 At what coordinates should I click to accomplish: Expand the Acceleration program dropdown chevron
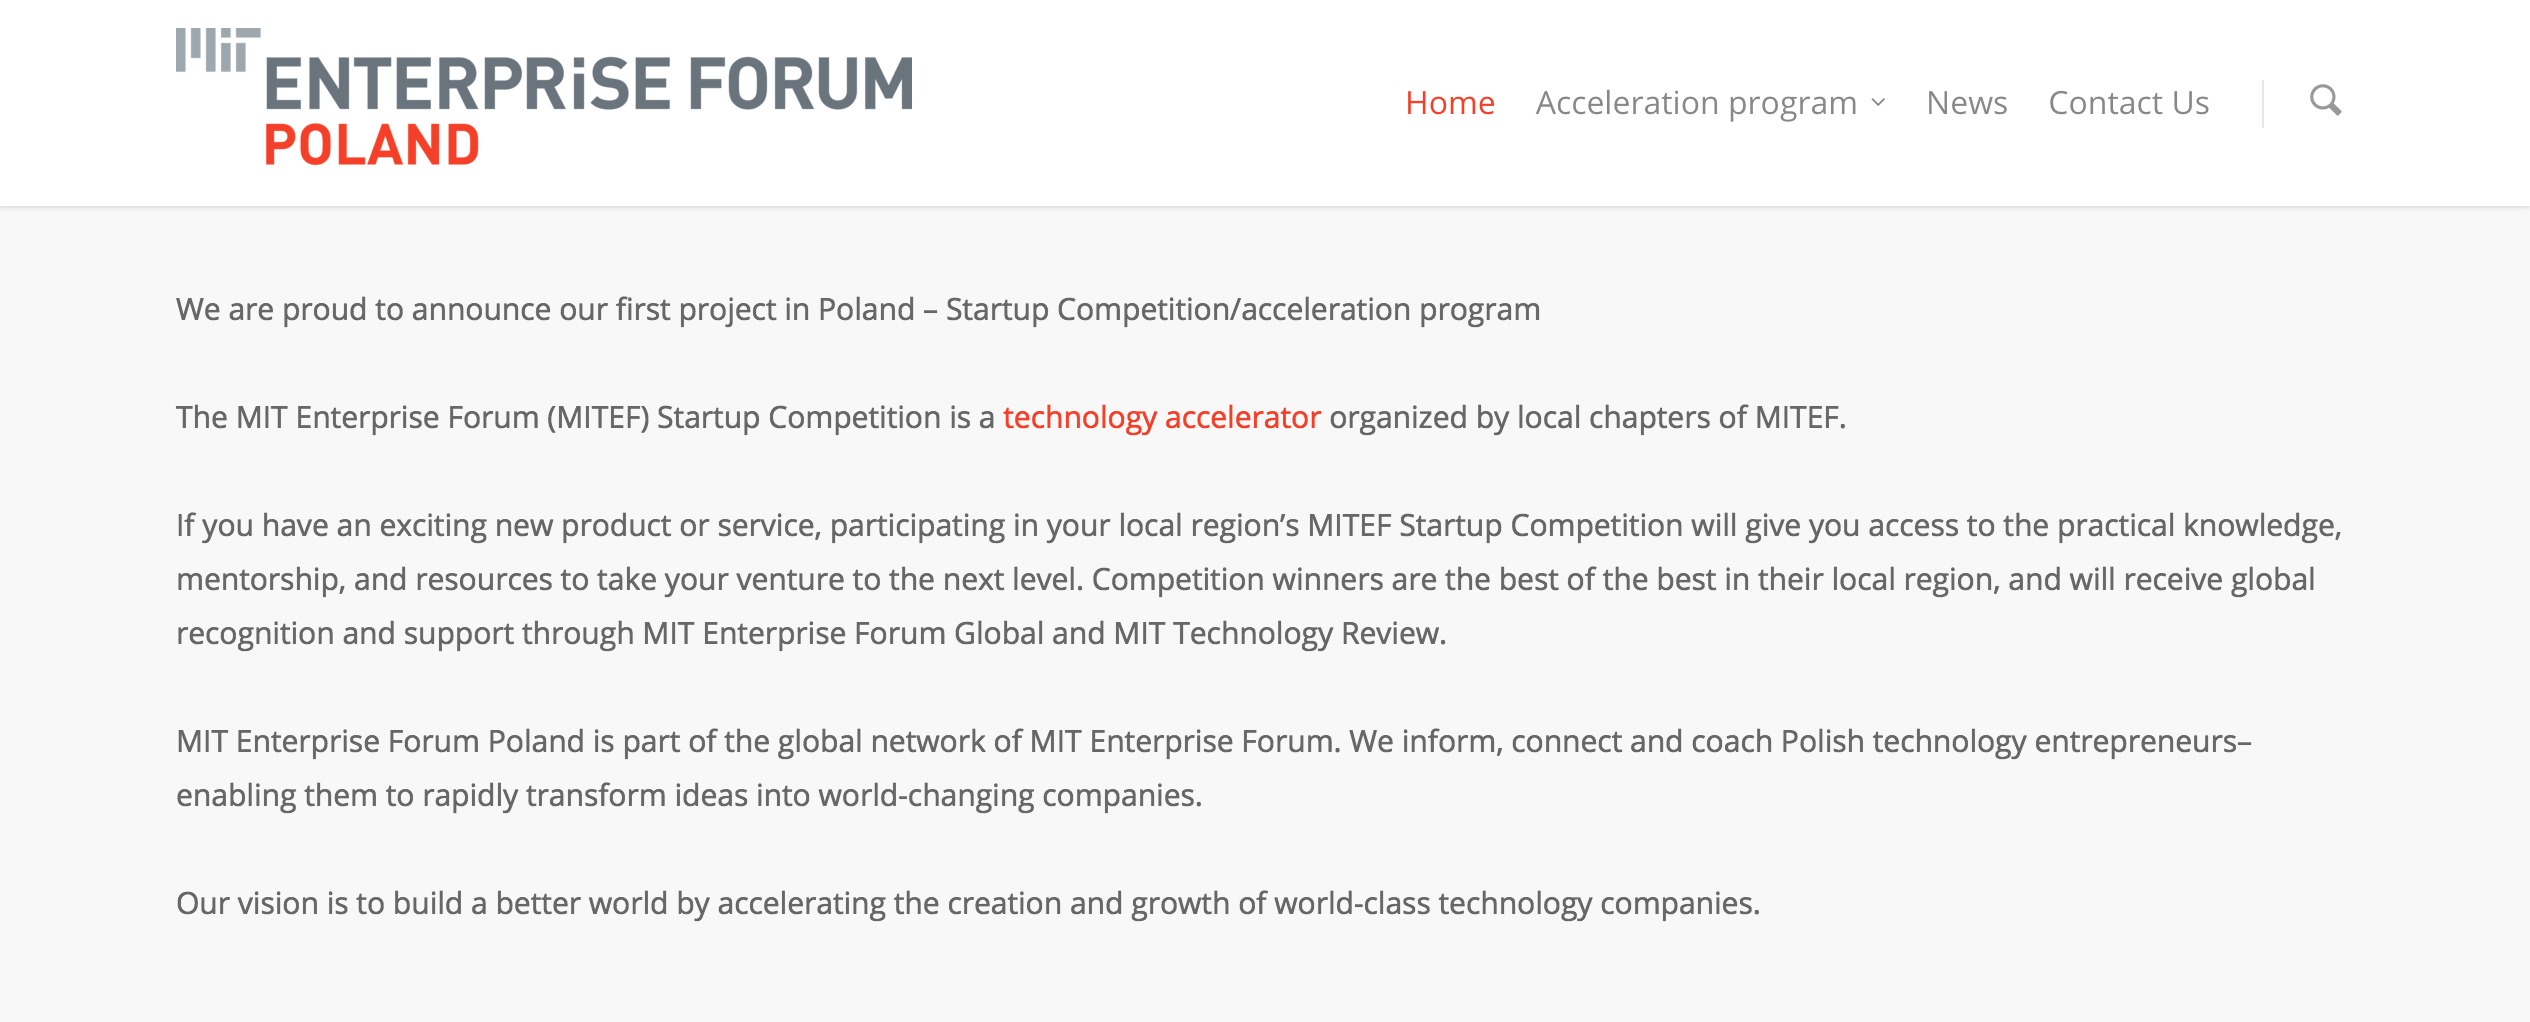click(1879, 102)
